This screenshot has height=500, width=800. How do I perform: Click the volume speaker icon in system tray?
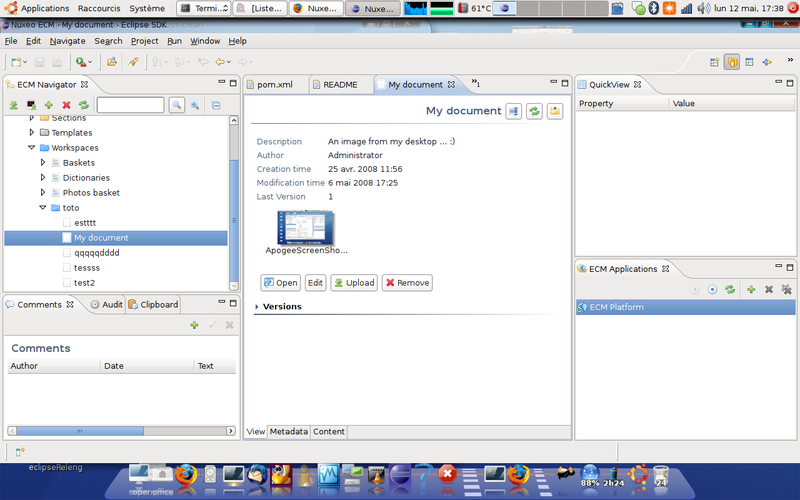703,8
